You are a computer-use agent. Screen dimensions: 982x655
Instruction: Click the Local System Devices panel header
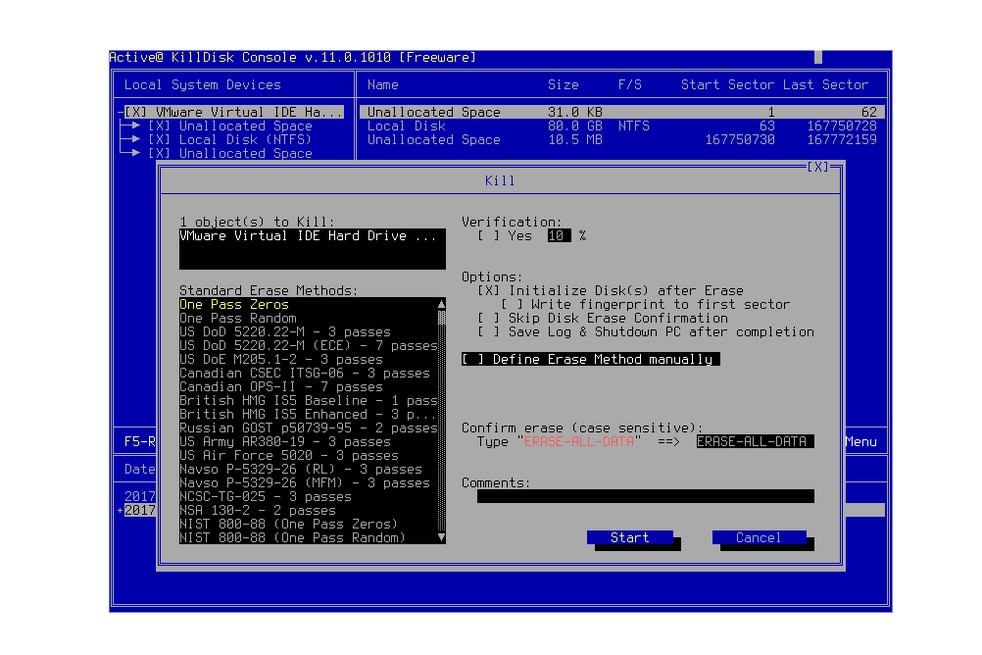coord(202,85)
